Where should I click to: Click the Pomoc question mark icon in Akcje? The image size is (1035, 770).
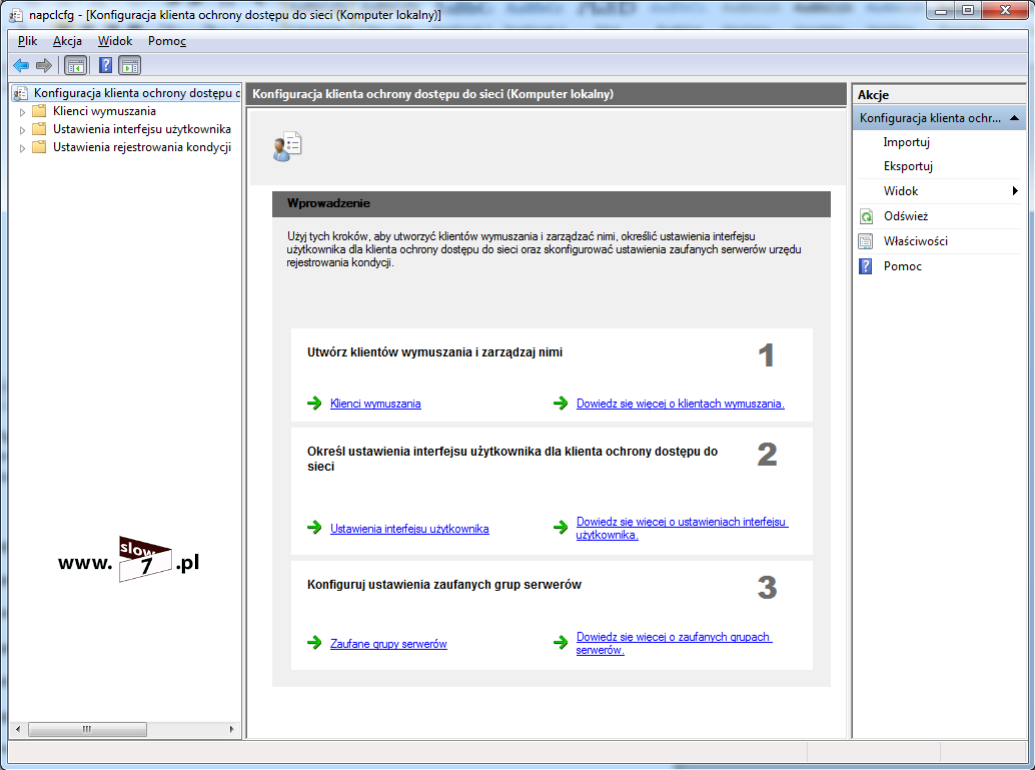click(x=865, y=267)
